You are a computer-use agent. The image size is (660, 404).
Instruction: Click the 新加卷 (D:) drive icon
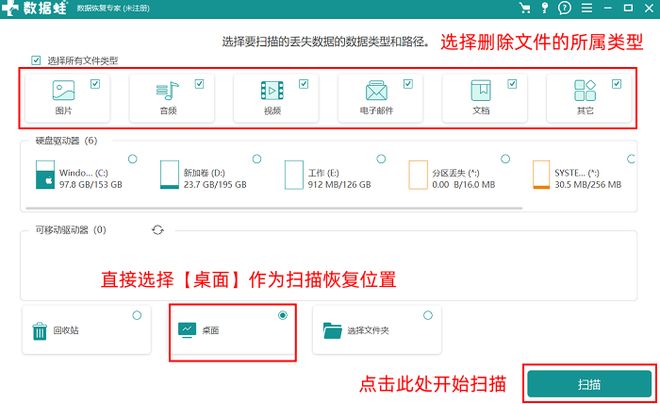click(169, 175)
